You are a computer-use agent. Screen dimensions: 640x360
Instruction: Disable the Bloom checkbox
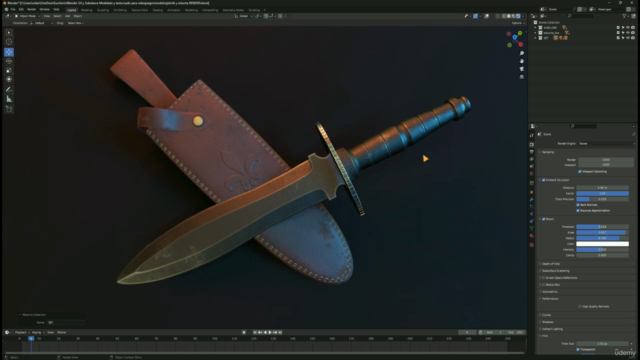[x=544, y=219]
